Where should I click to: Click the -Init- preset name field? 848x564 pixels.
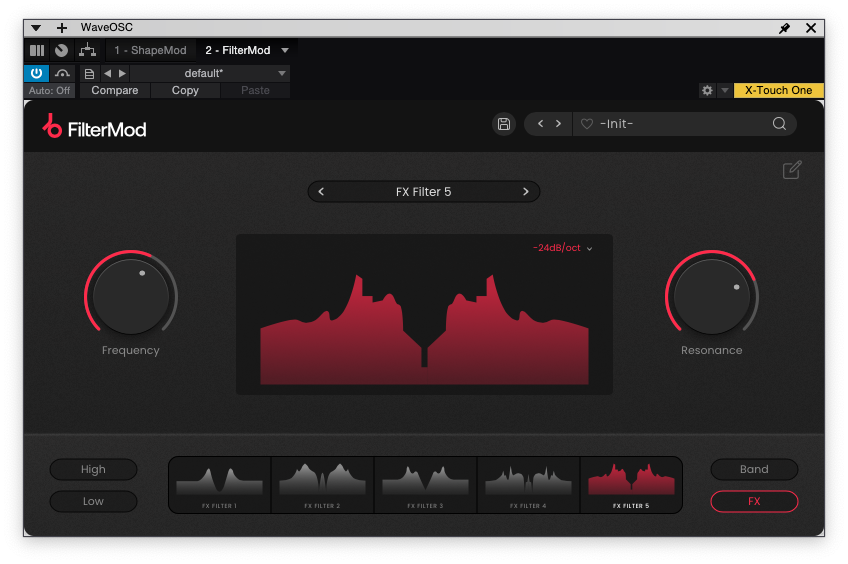[617, 124]
